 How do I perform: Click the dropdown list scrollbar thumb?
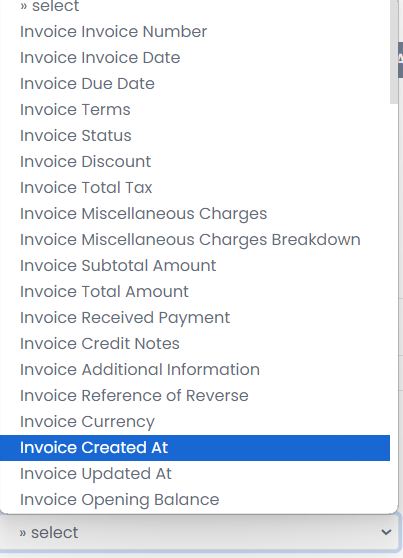click(x=394, y=52)
